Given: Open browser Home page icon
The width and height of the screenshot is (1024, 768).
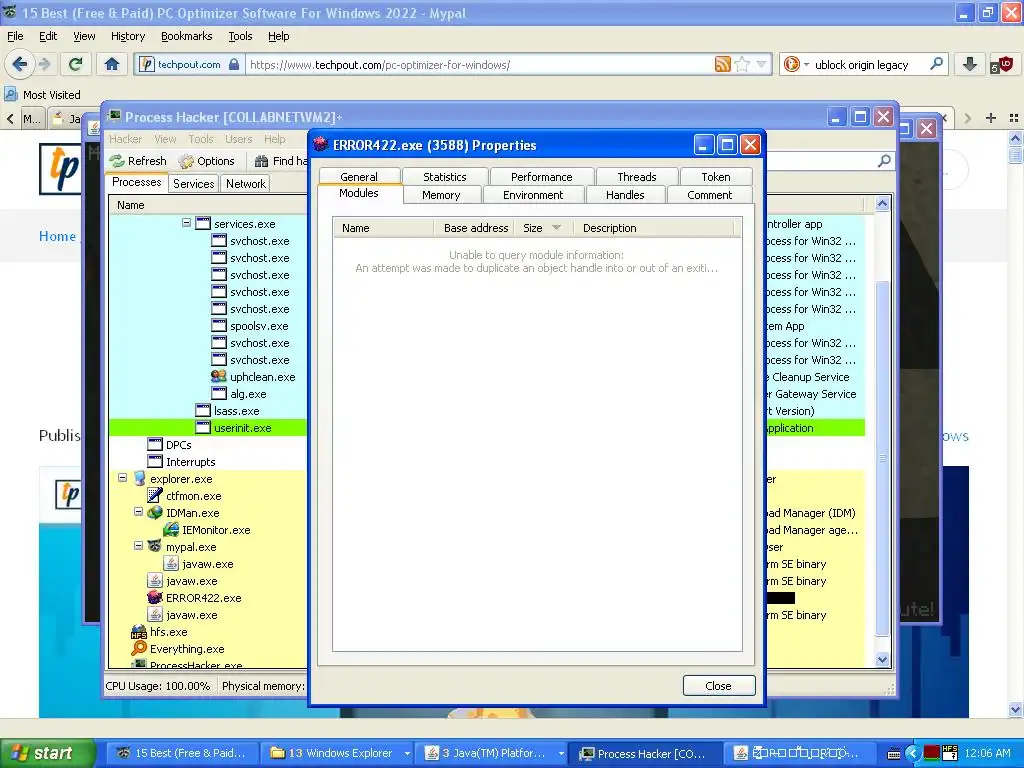Looking at the screenshot, I should pyautogui.click(x=112, y=64).
